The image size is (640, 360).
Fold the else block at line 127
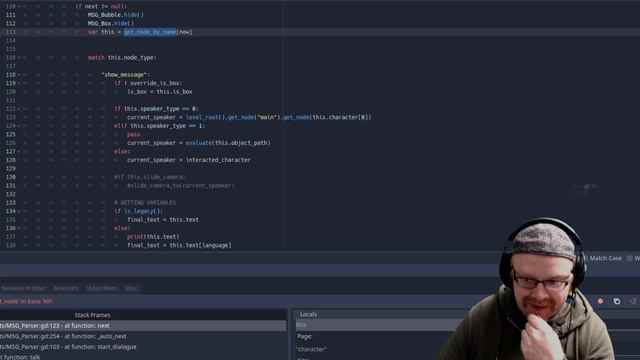coord(19,151)
